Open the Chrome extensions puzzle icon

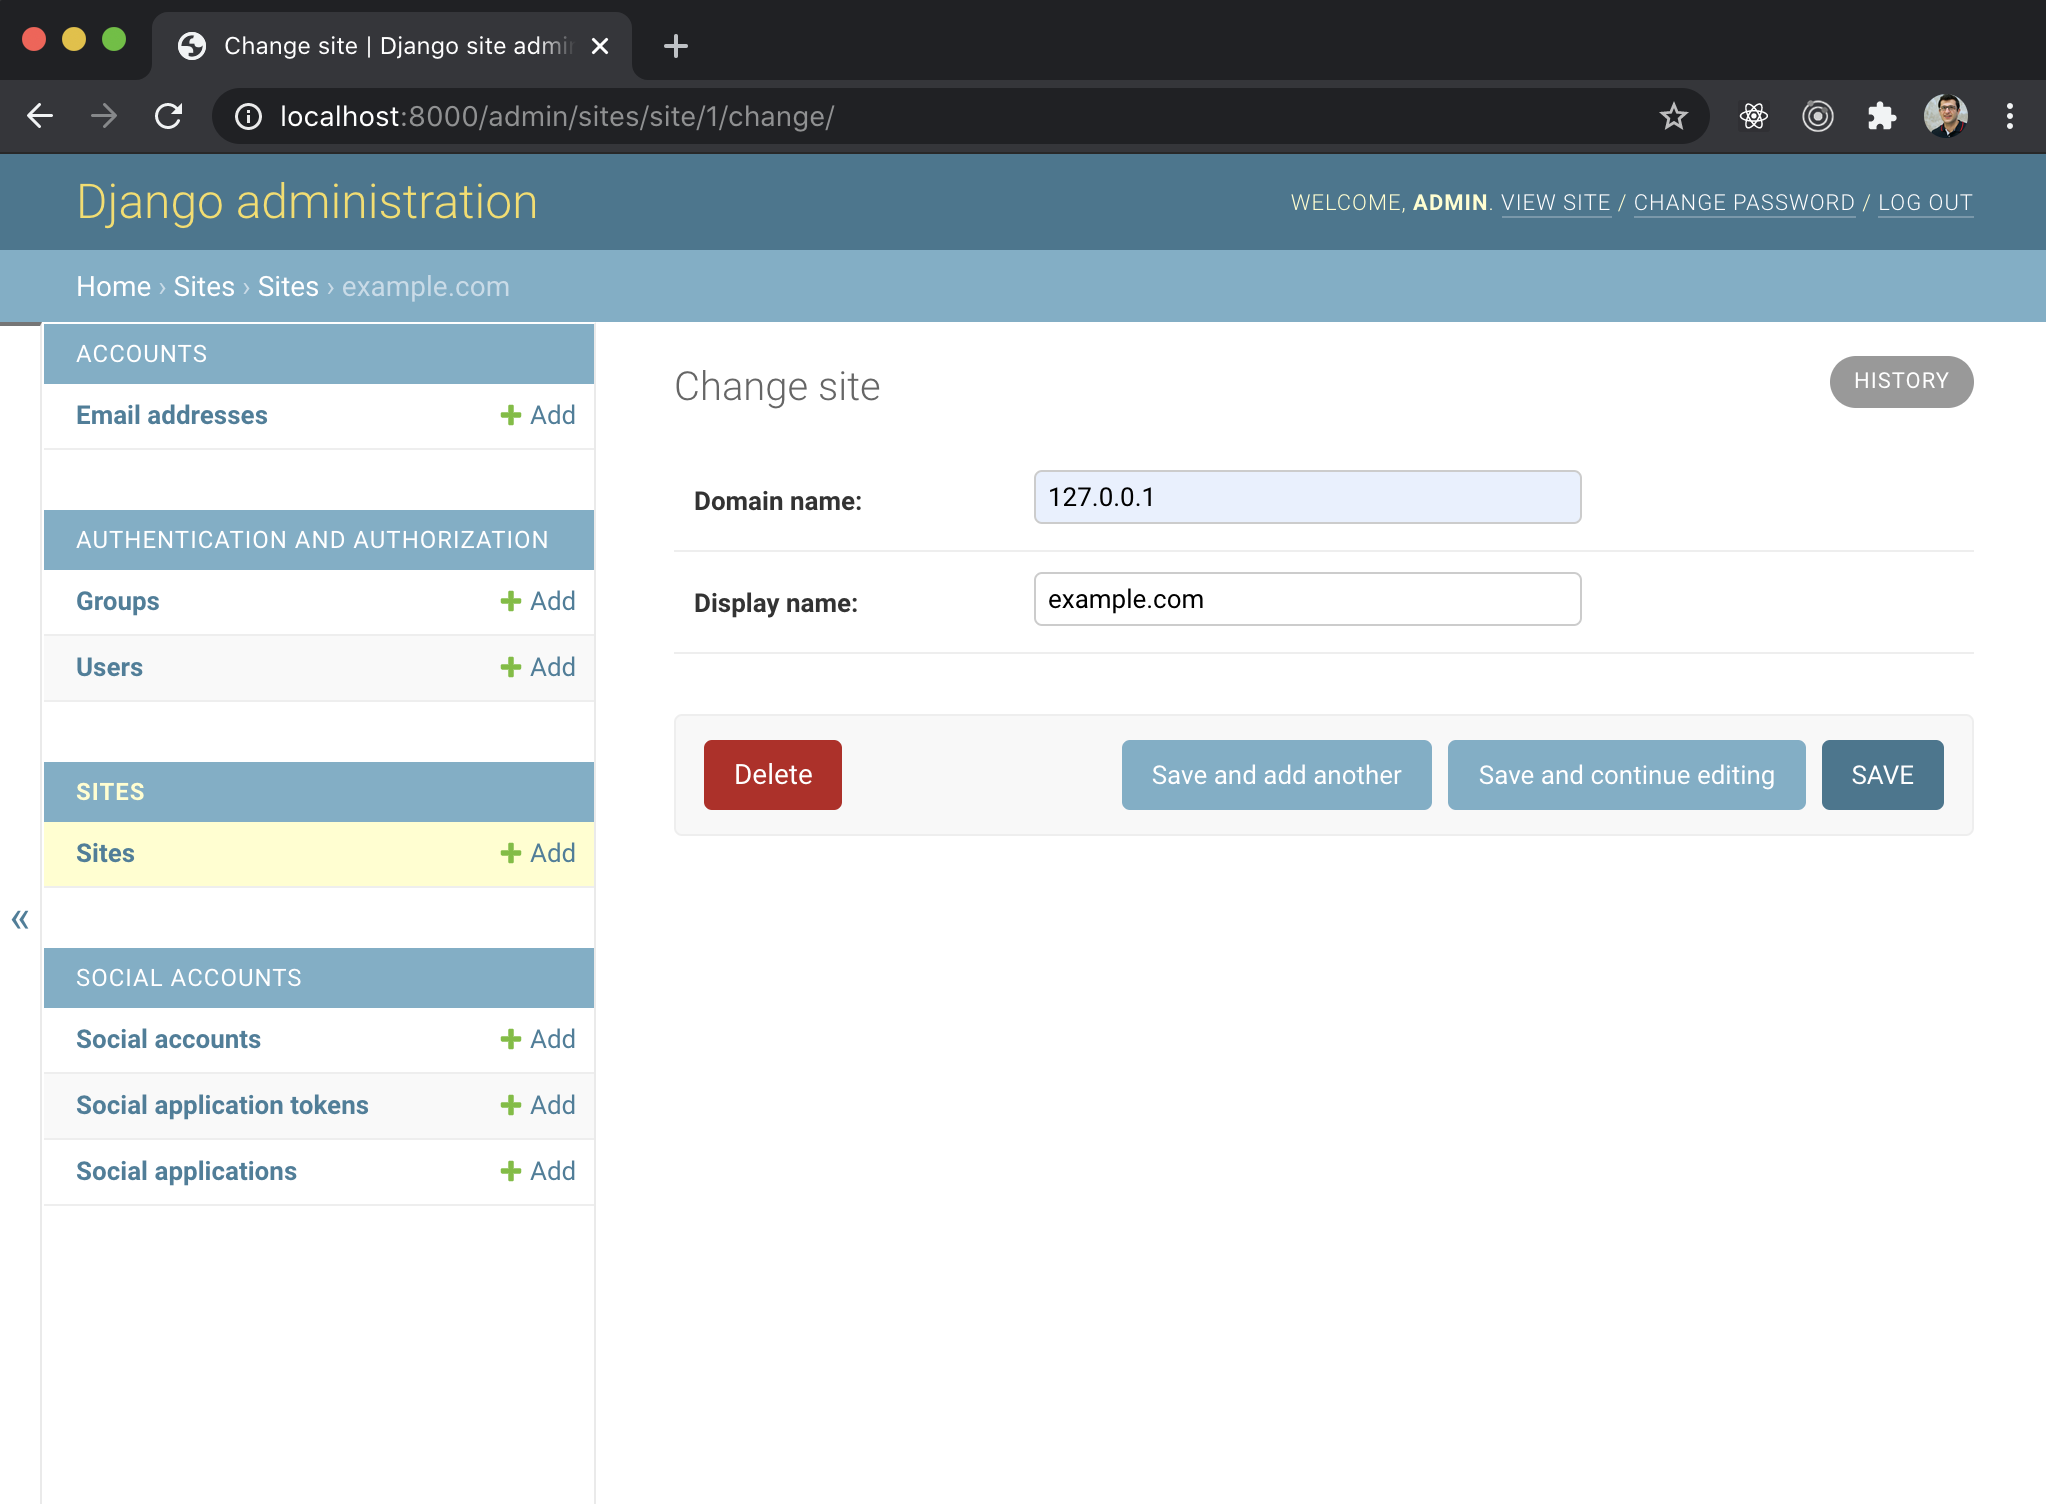[1881, 117]
